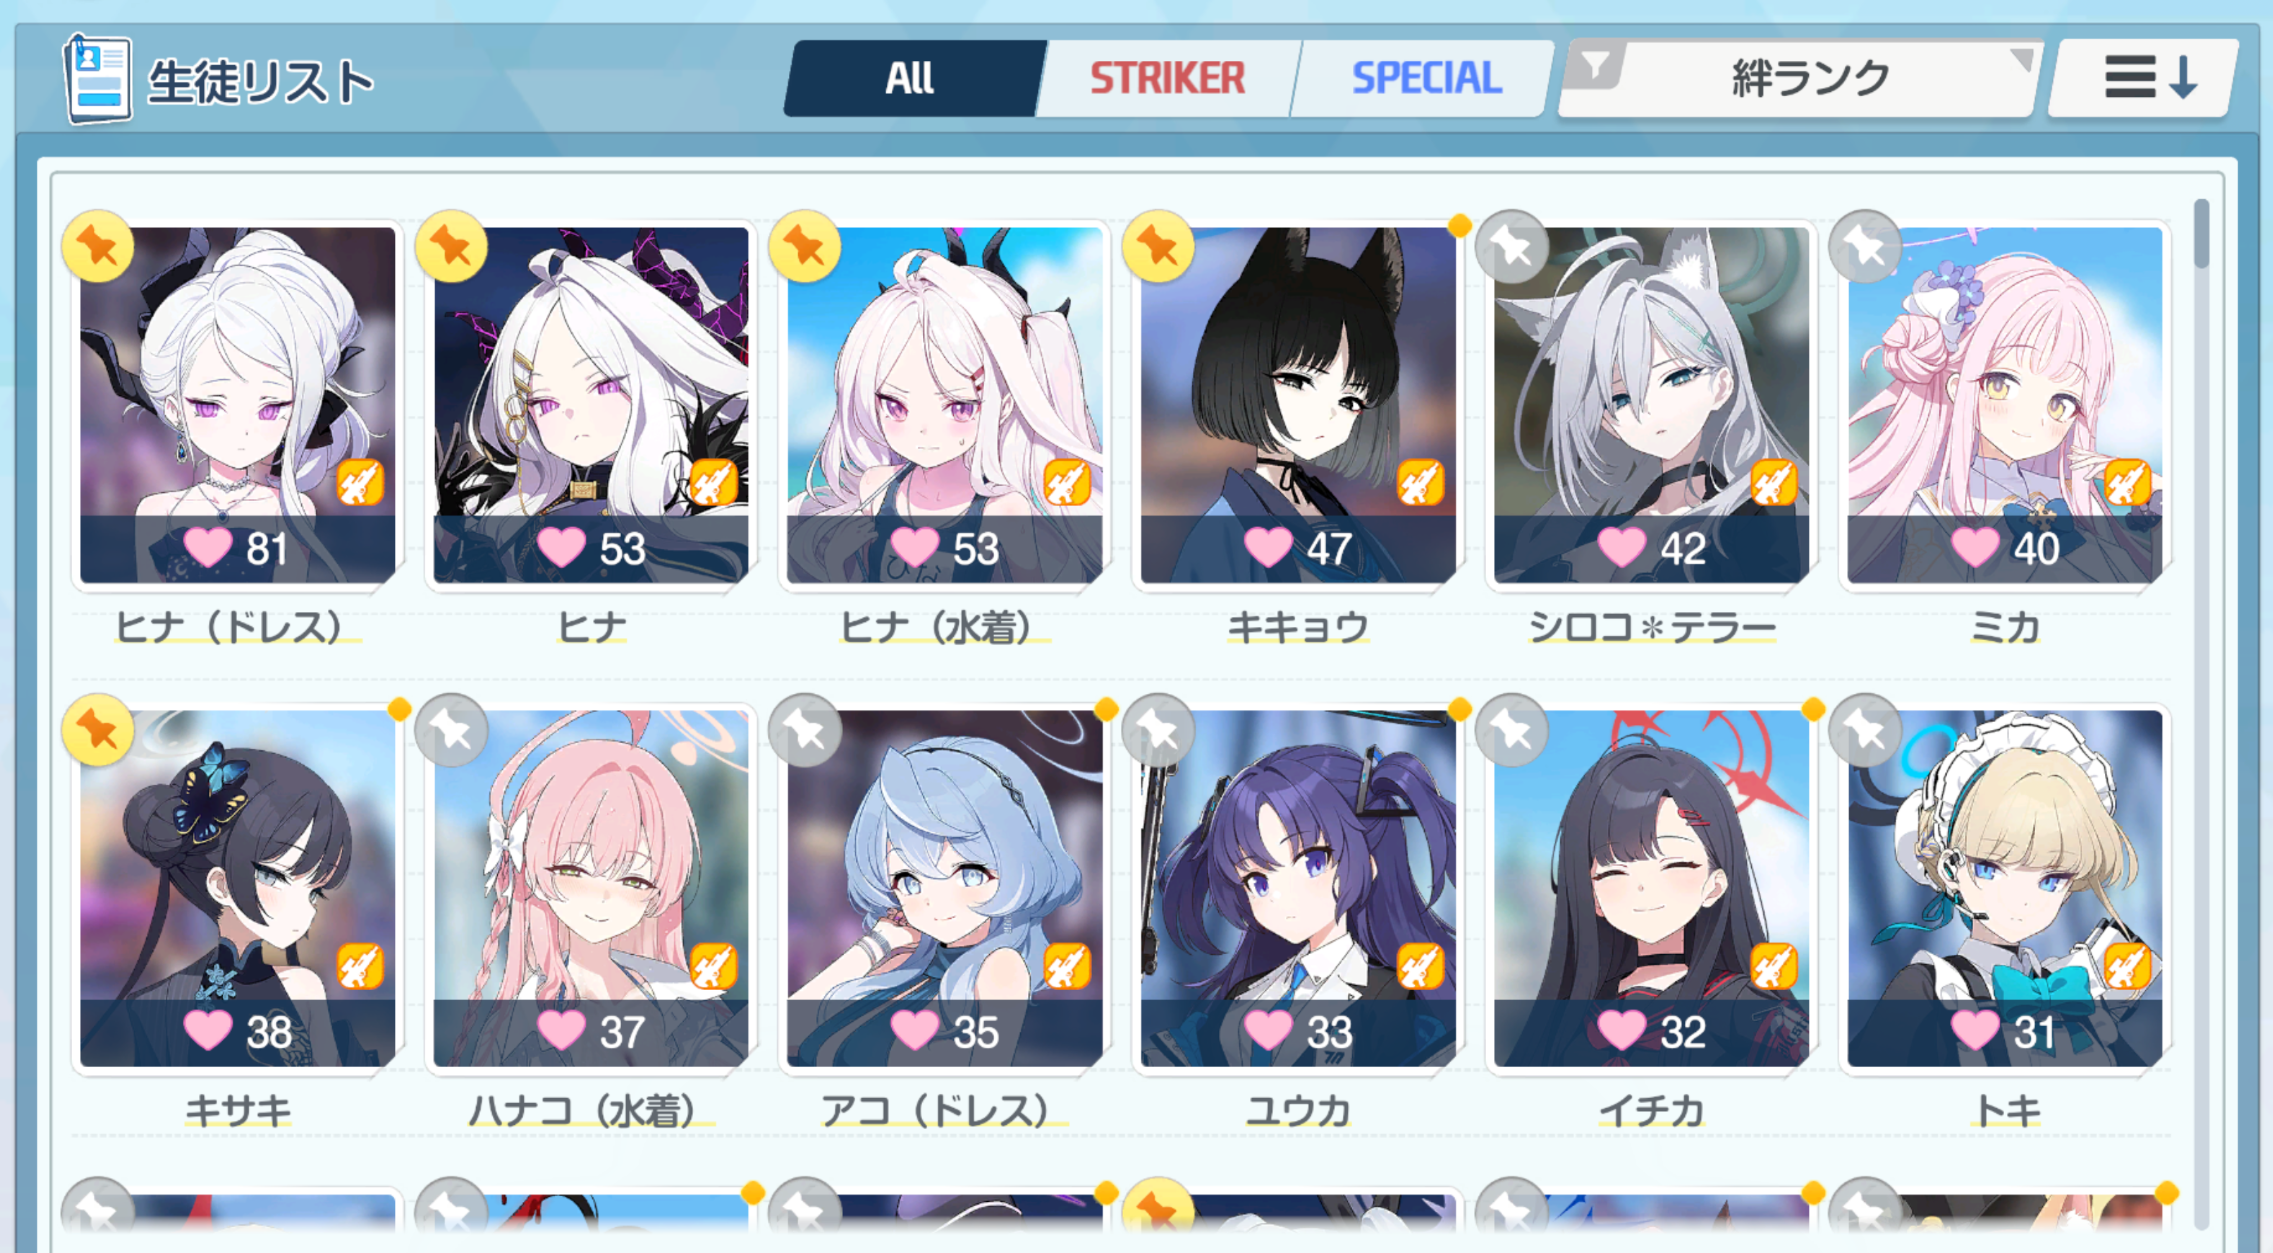Viewport: 2273px width, 1253px height.
Task: Open アコ（ドレス） portrait
Action: click(x=945, y=888)
